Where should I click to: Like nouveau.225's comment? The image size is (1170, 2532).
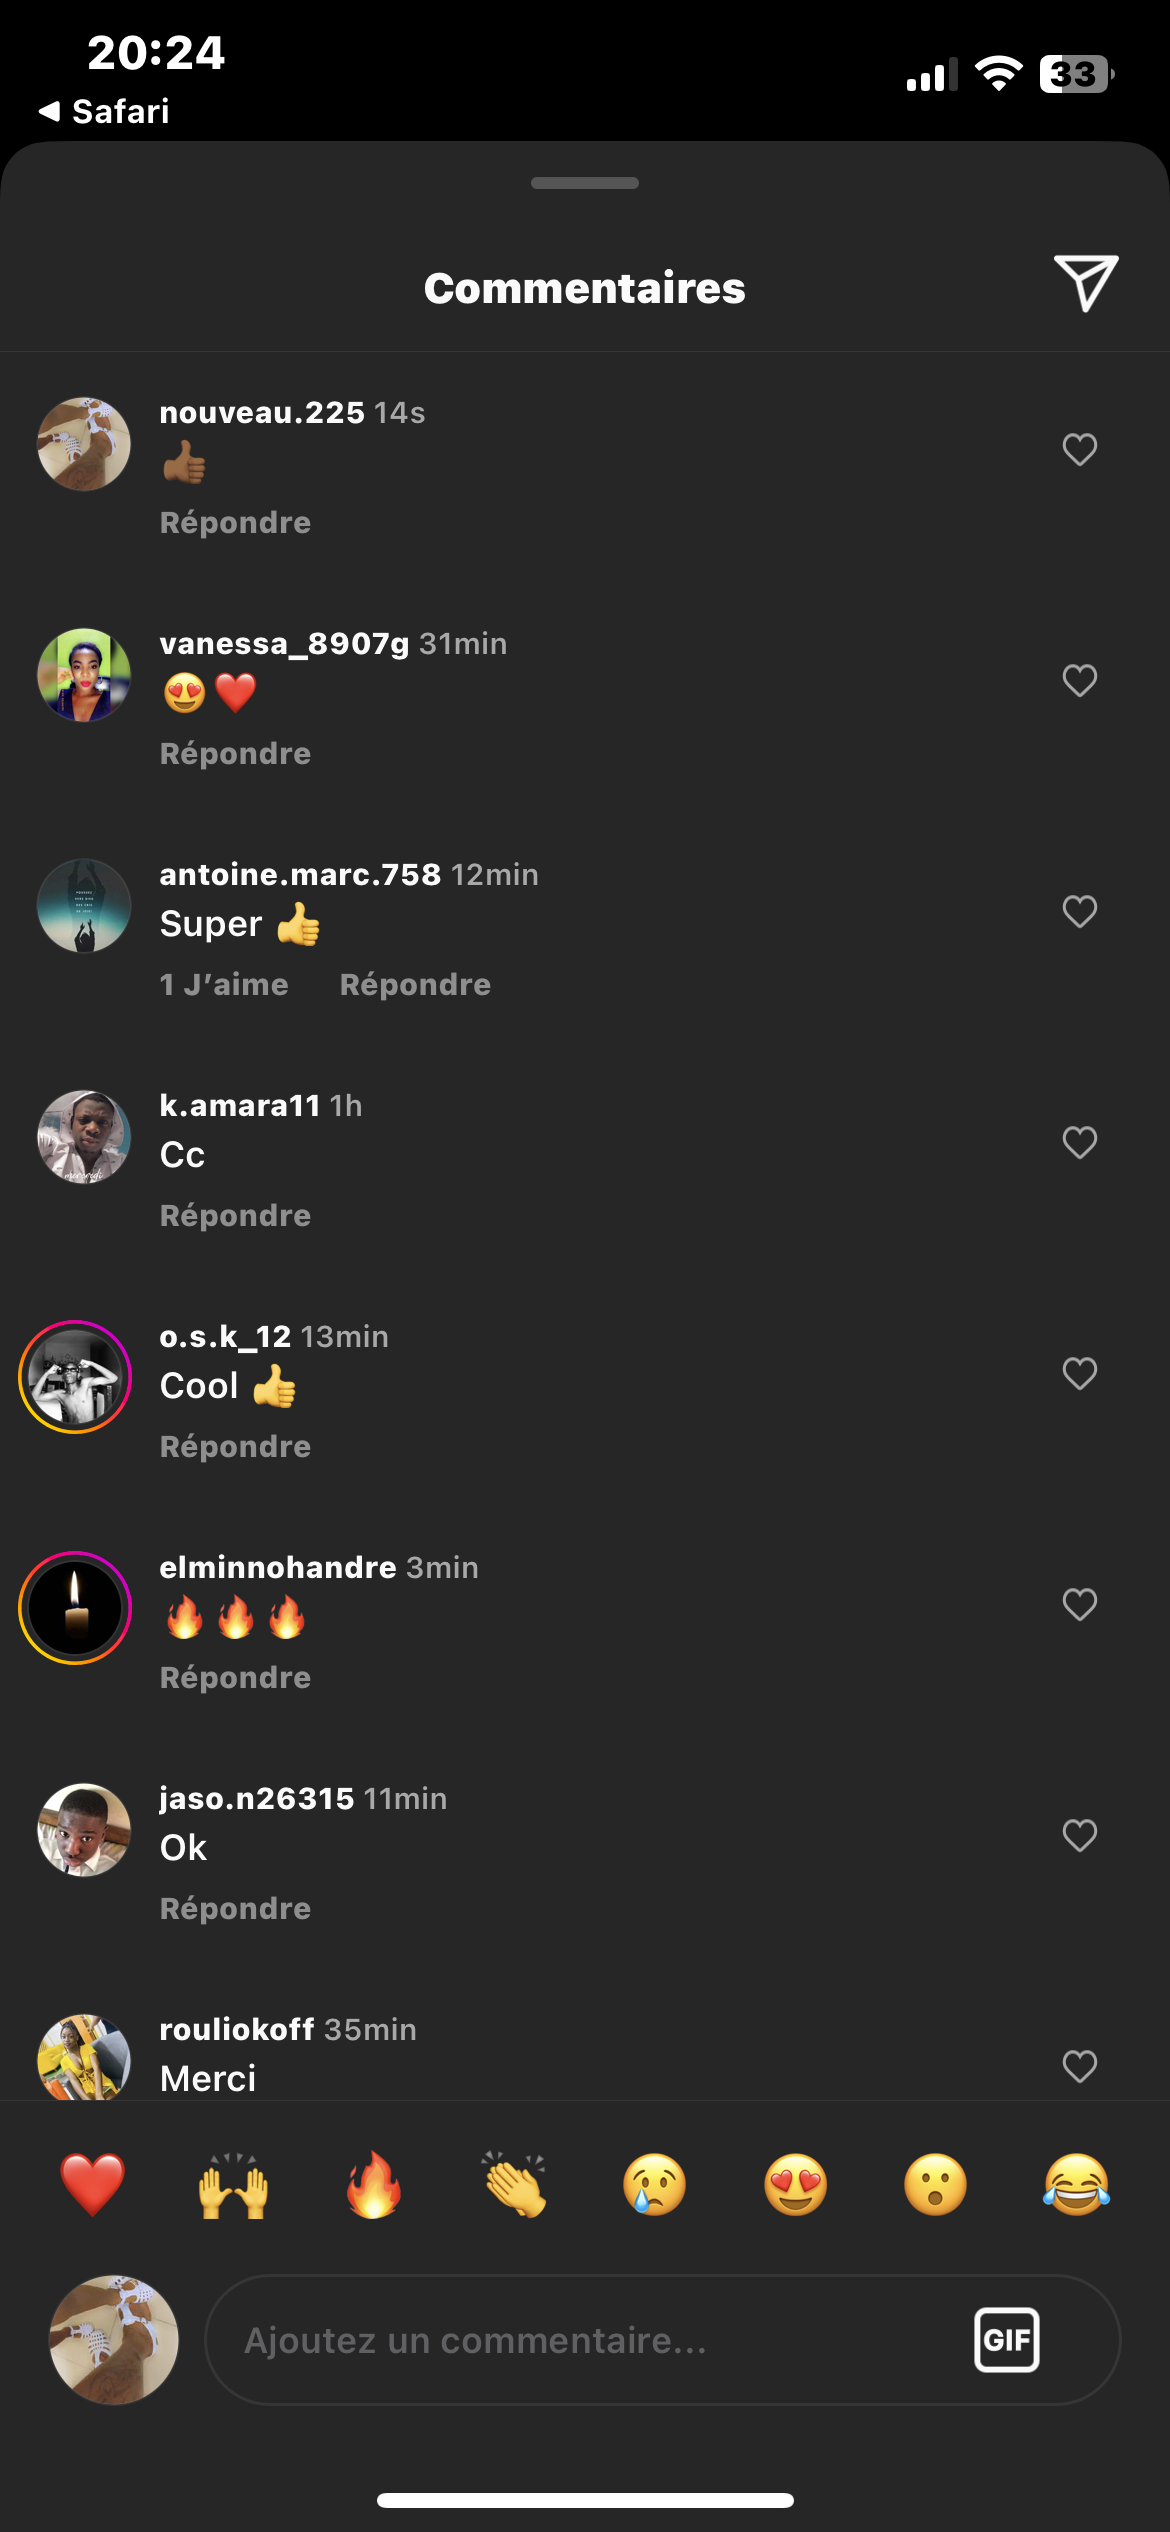[1079, 450]
